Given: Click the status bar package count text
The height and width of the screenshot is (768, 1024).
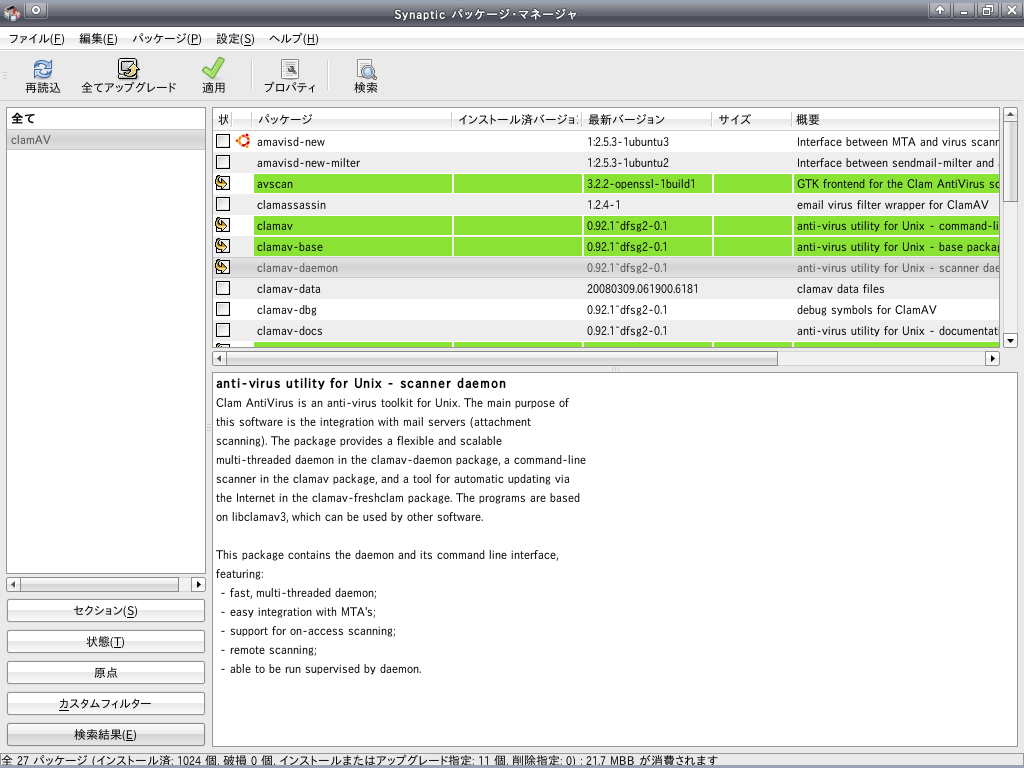Looking at the screenshot, I should click(x=359, y=760).
